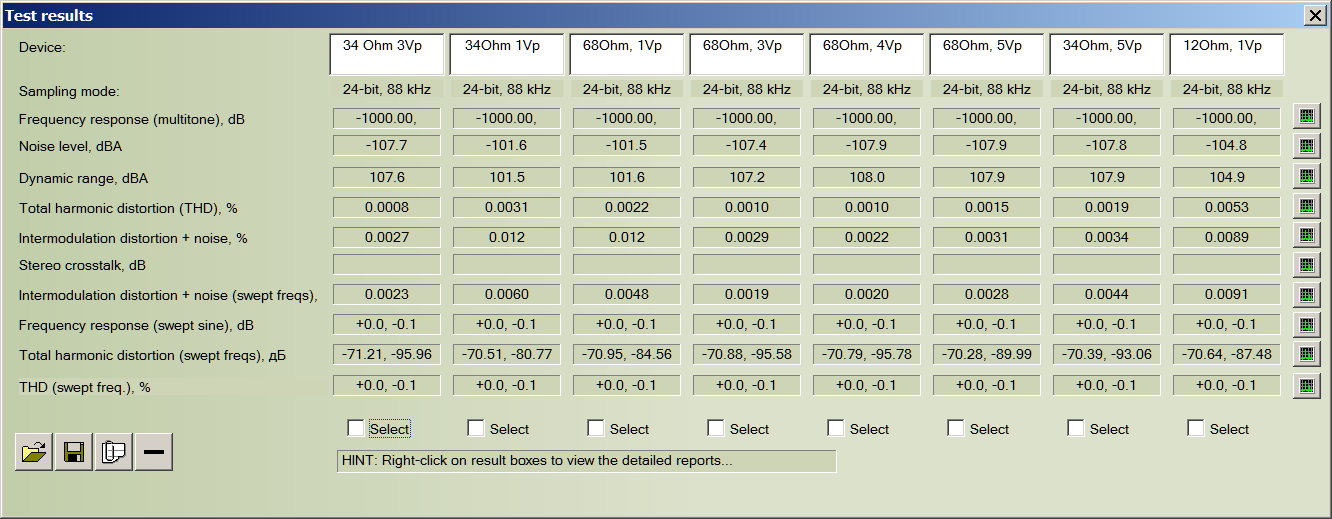This screenshot has height=519, width=1332.
Task: Close the Test results window
Action: point(1314,14)
